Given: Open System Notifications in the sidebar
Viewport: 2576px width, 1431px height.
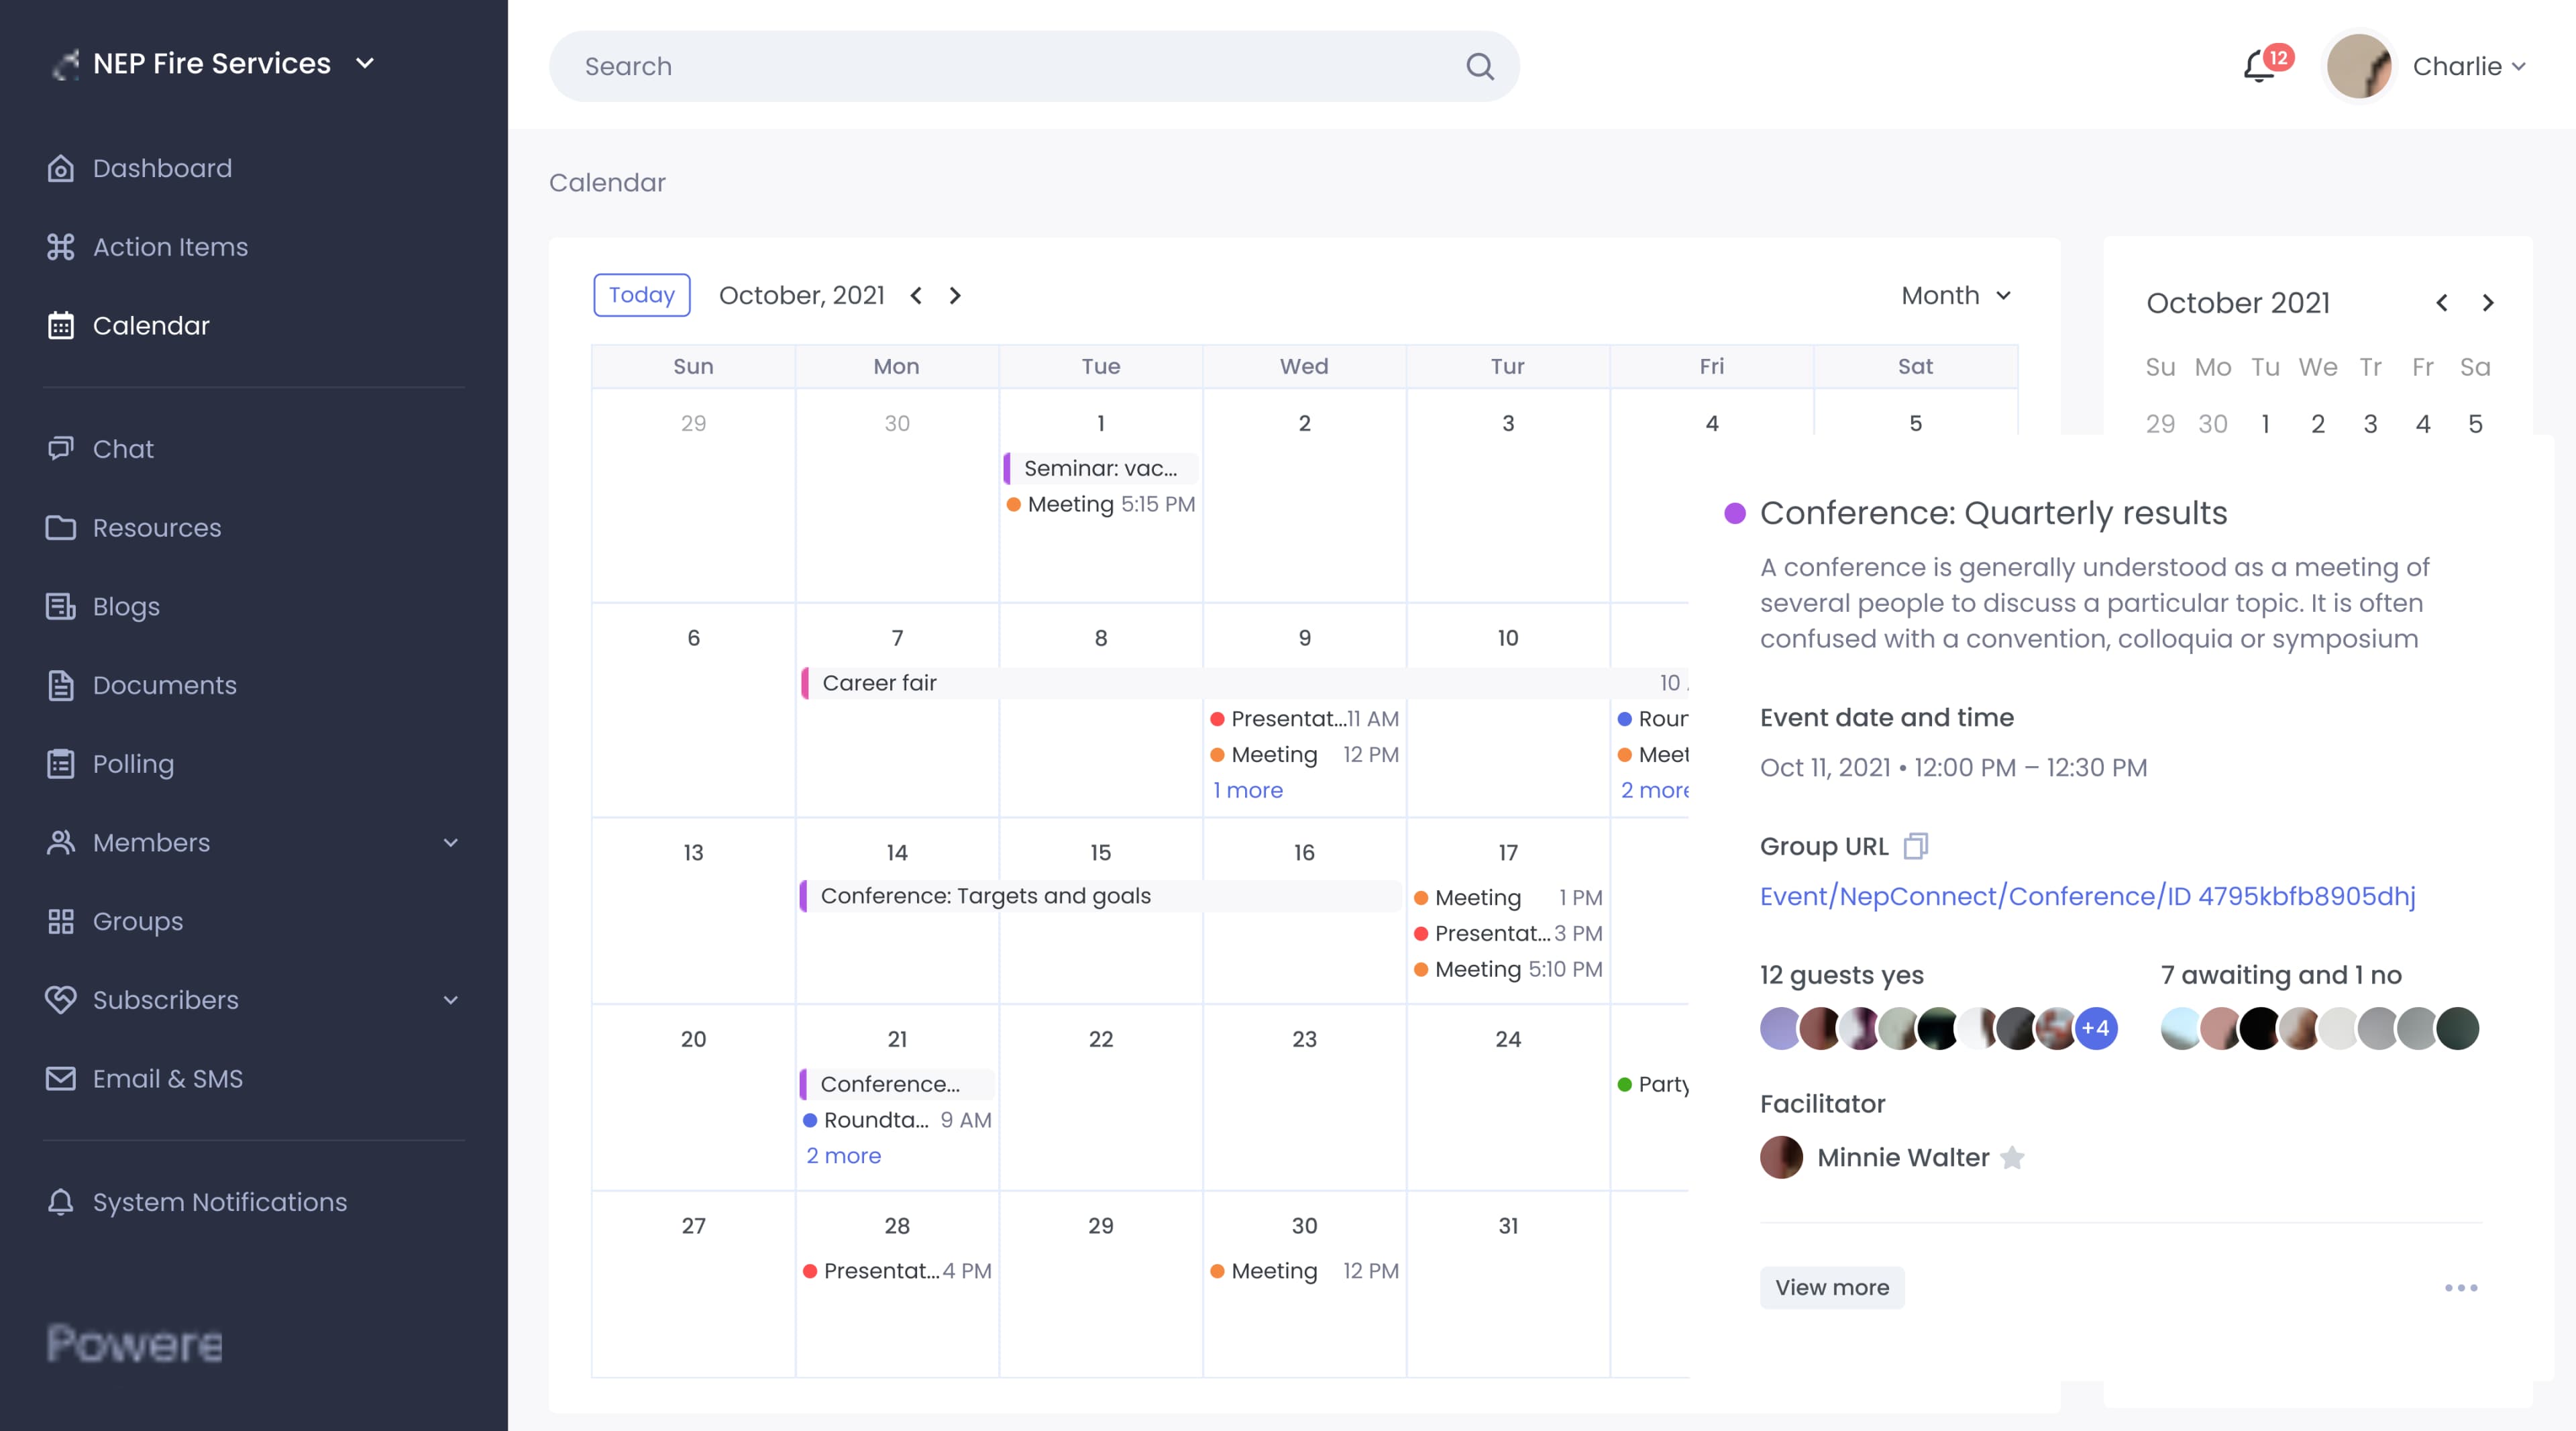Looking at the screenshot, I should coord(220,1202).
